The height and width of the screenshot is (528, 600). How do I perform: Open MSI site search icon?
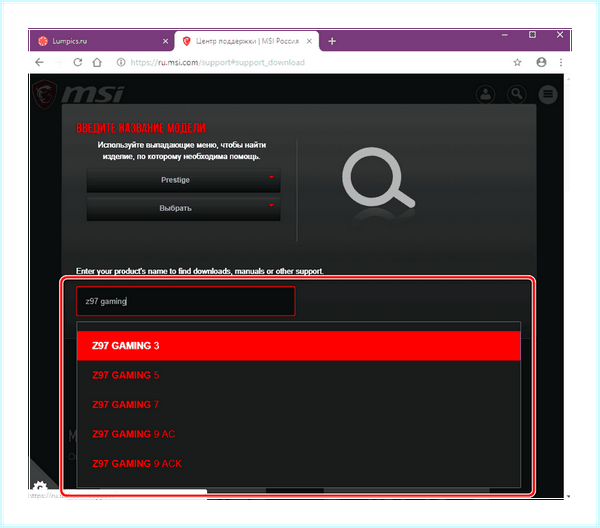point(517,94)
